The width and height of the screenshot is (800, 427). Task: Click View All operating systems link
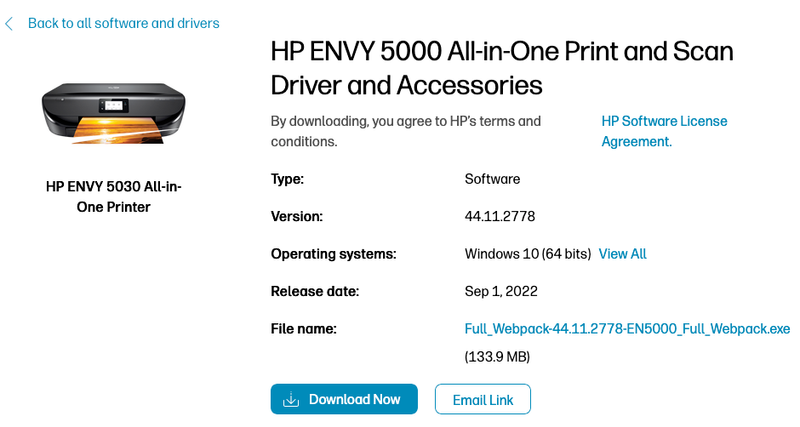tap(622, 254)
